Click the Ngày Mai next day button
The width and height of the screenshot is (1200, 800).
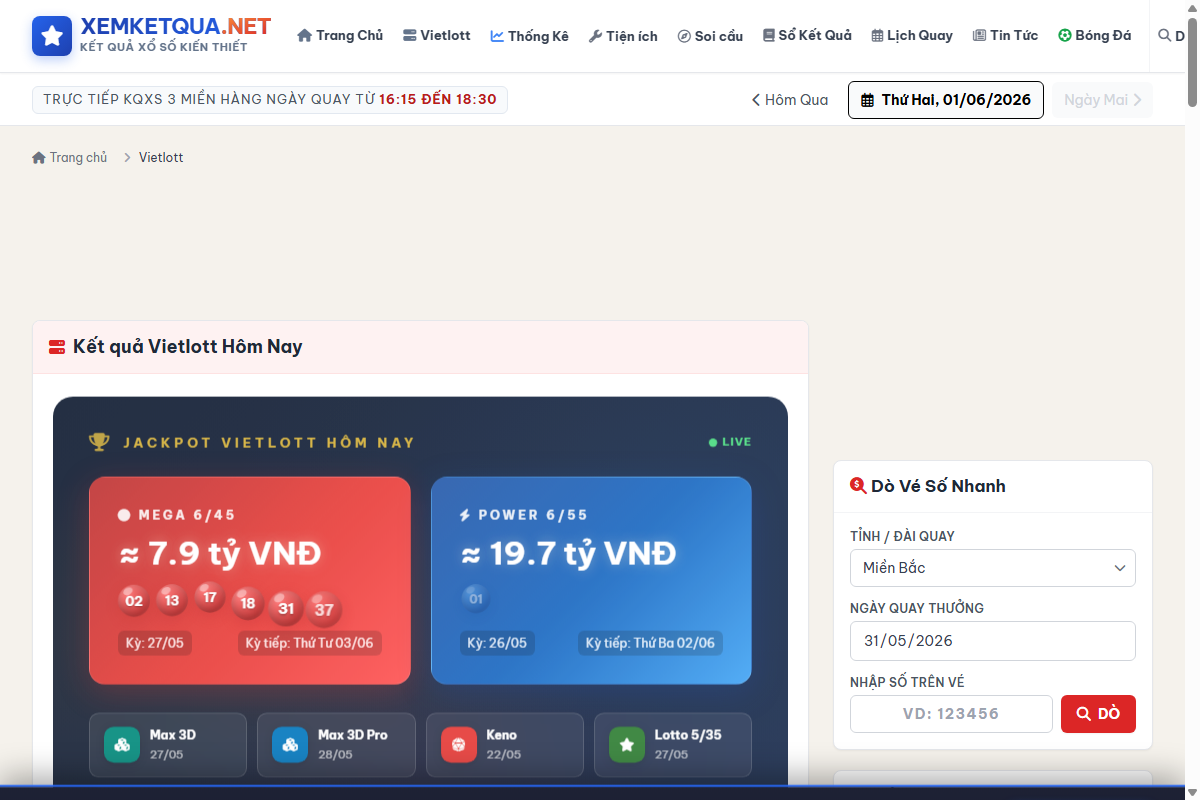(1102, 100)
